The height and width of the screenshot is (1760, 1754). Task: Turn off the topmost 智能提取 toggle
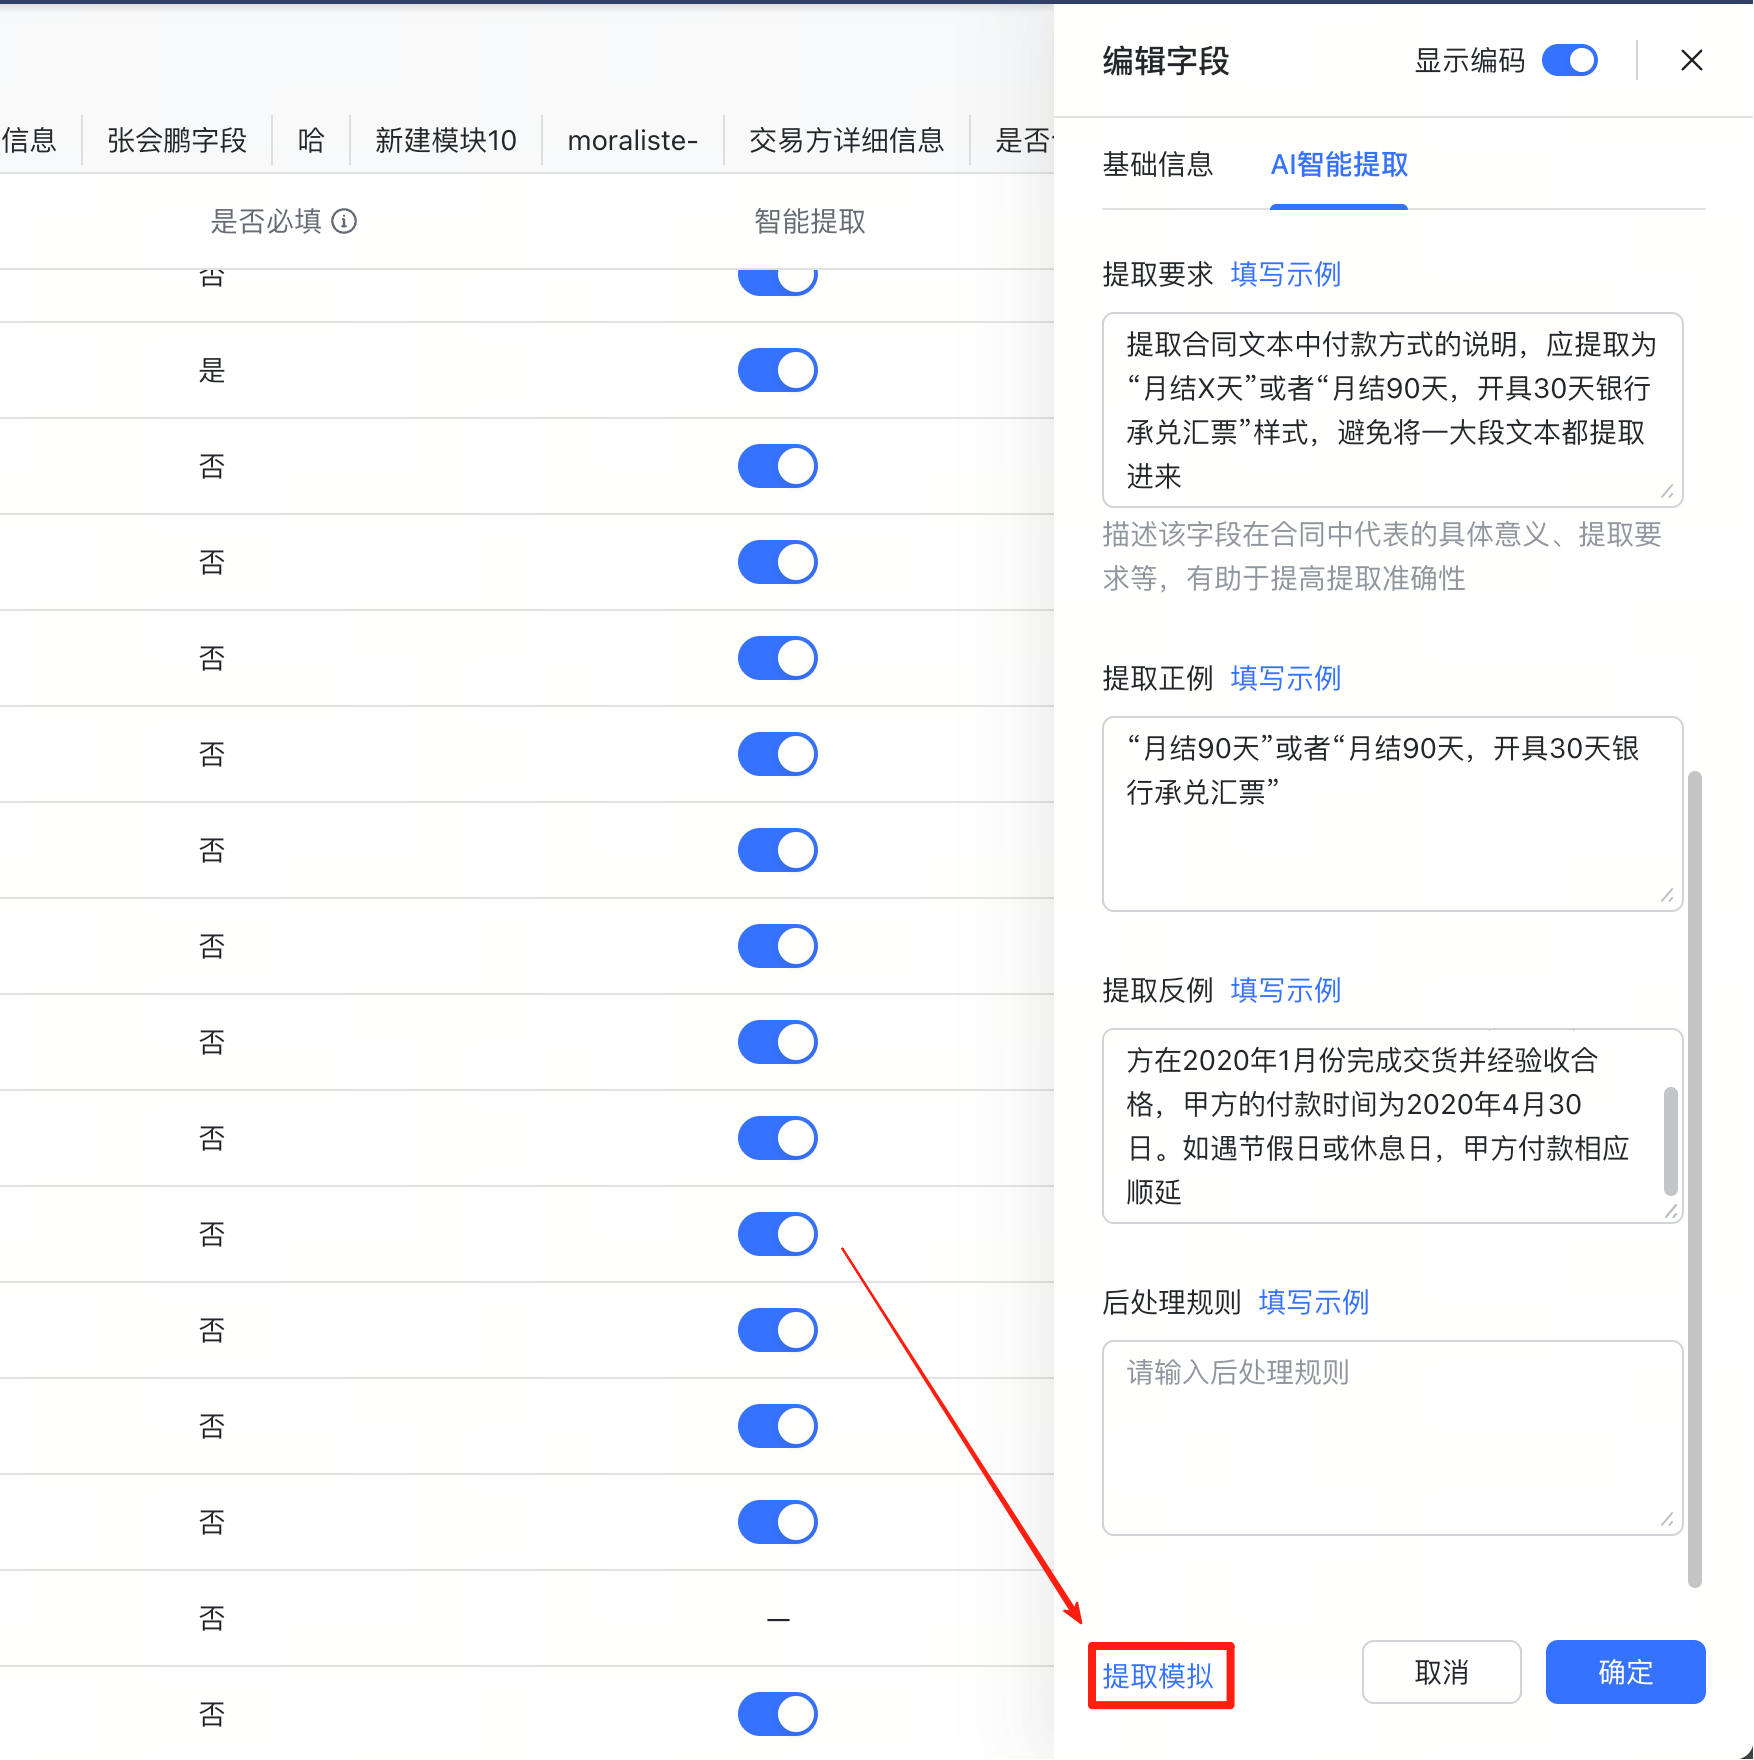(778, 279)
